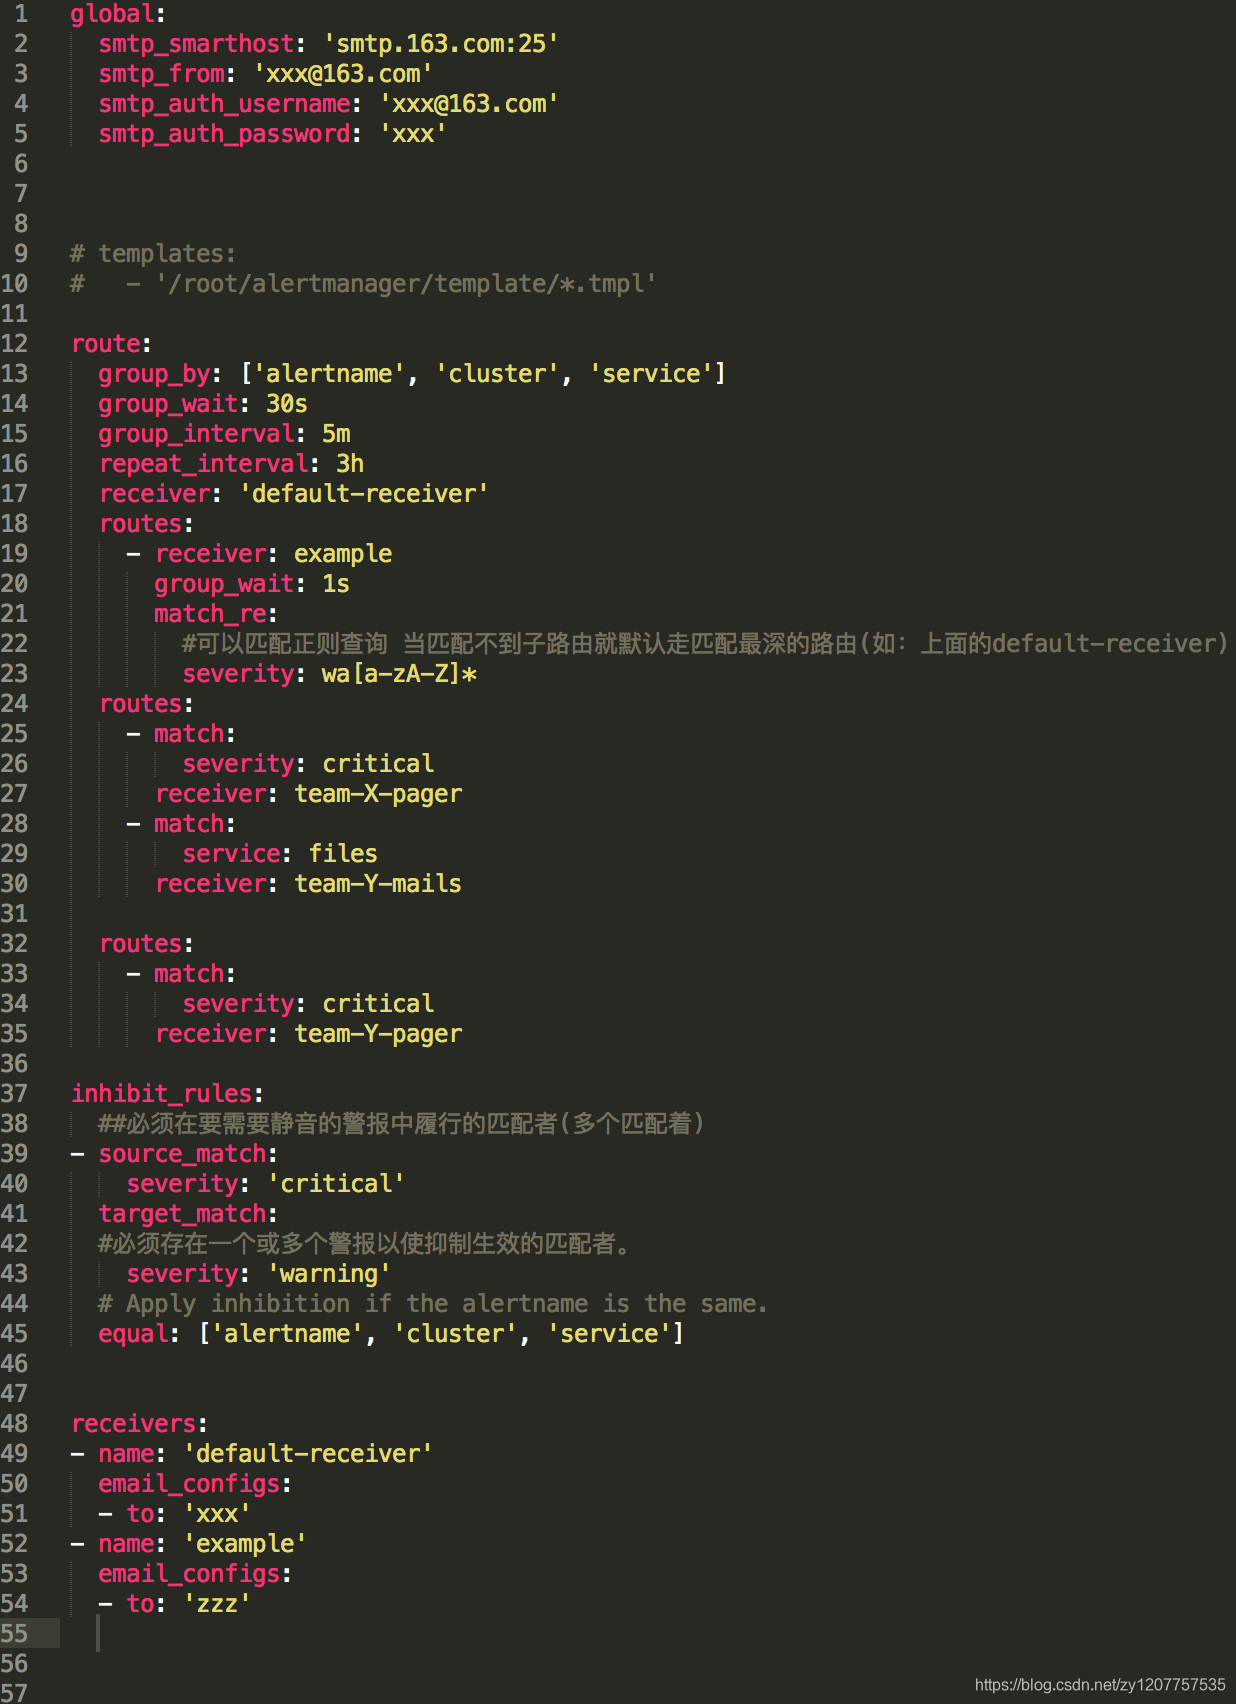Click the 'routes:' key on line 18
This screenshot has height=1704, width=1236.
tap(146, 524)
